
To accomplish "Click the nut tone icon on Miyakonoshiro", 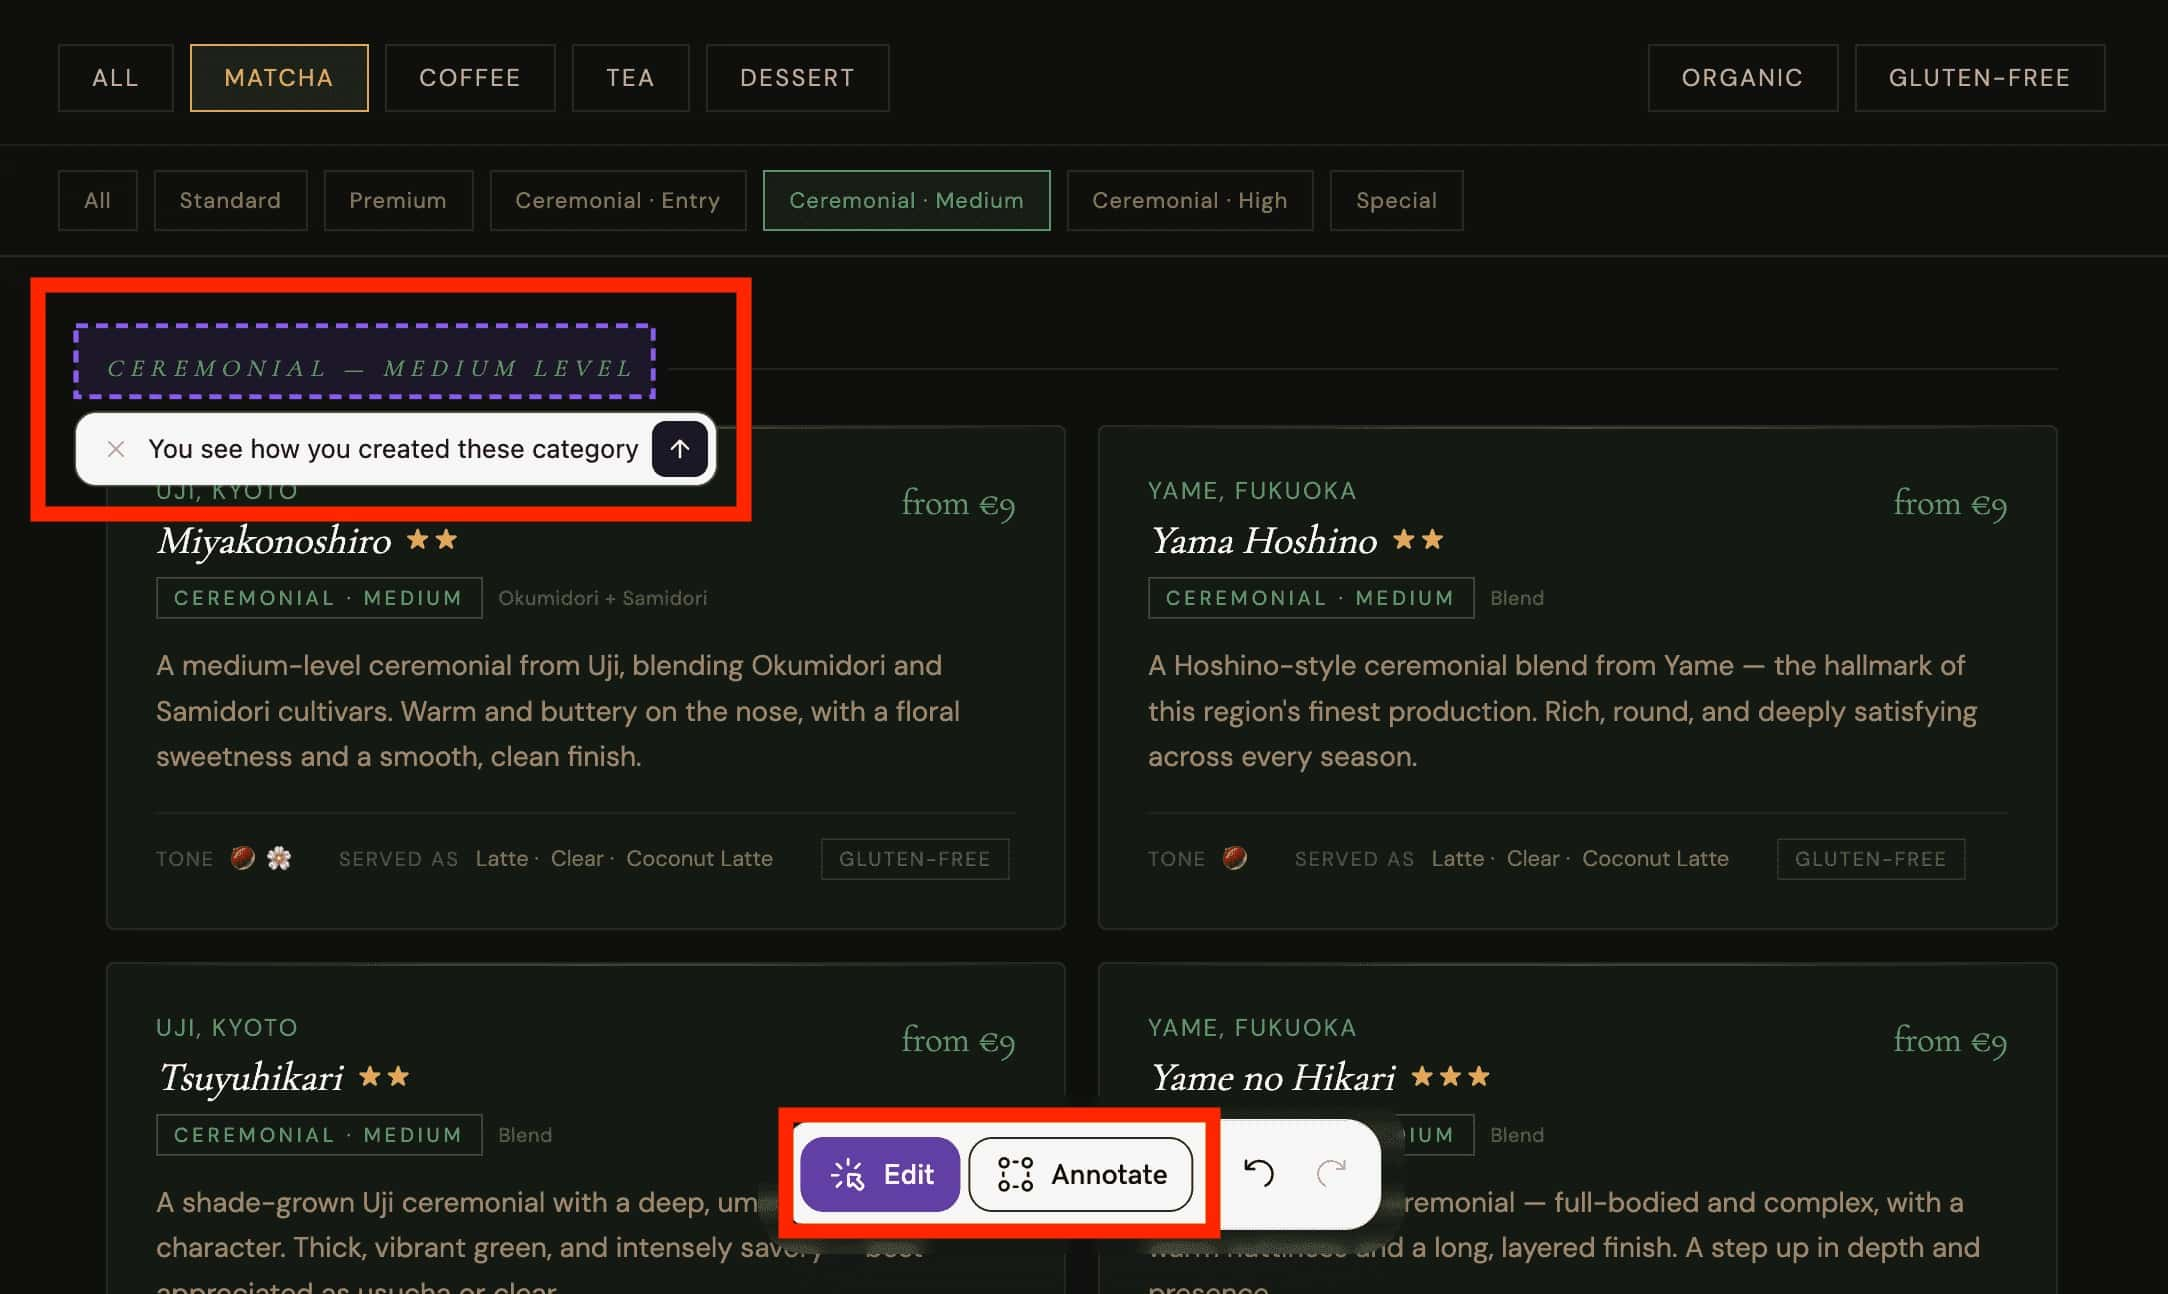I will click(x=242, y=858).
